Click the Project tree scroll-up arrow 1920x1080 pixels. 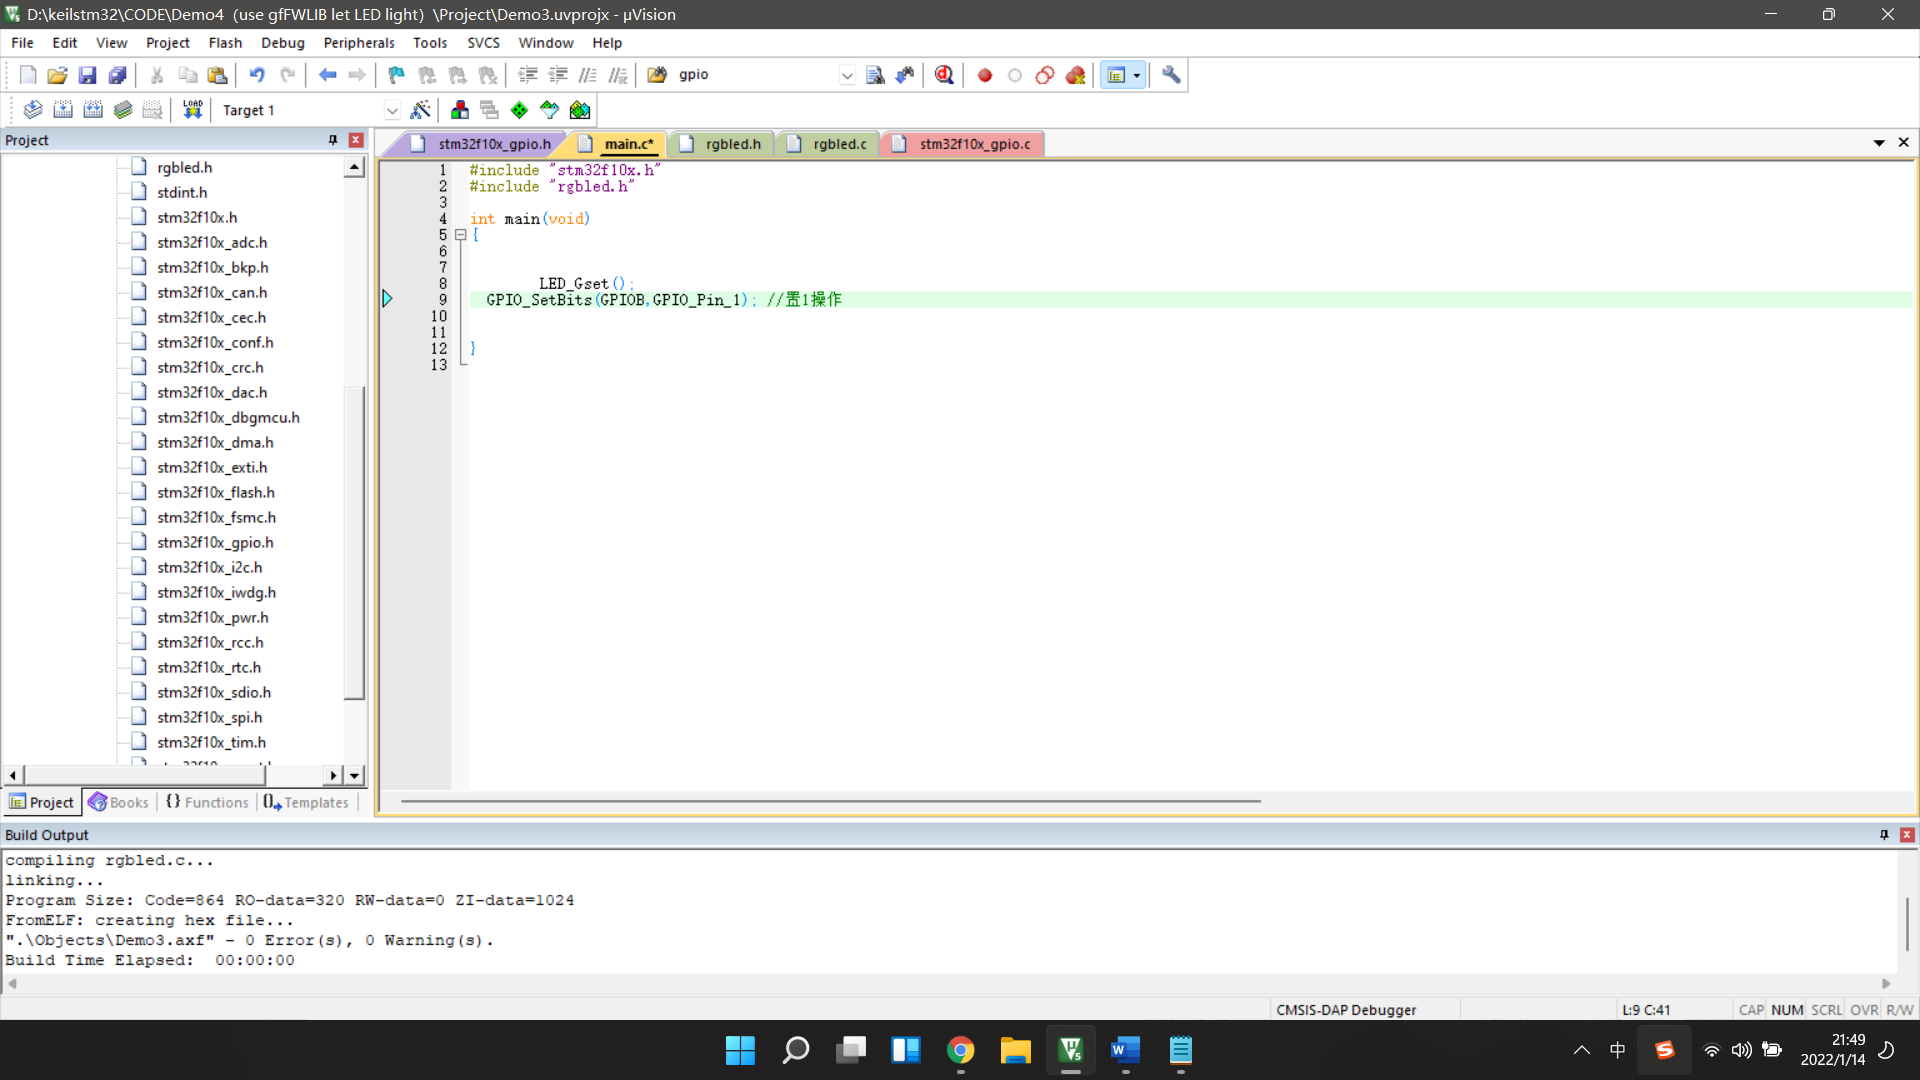point(354,168)
